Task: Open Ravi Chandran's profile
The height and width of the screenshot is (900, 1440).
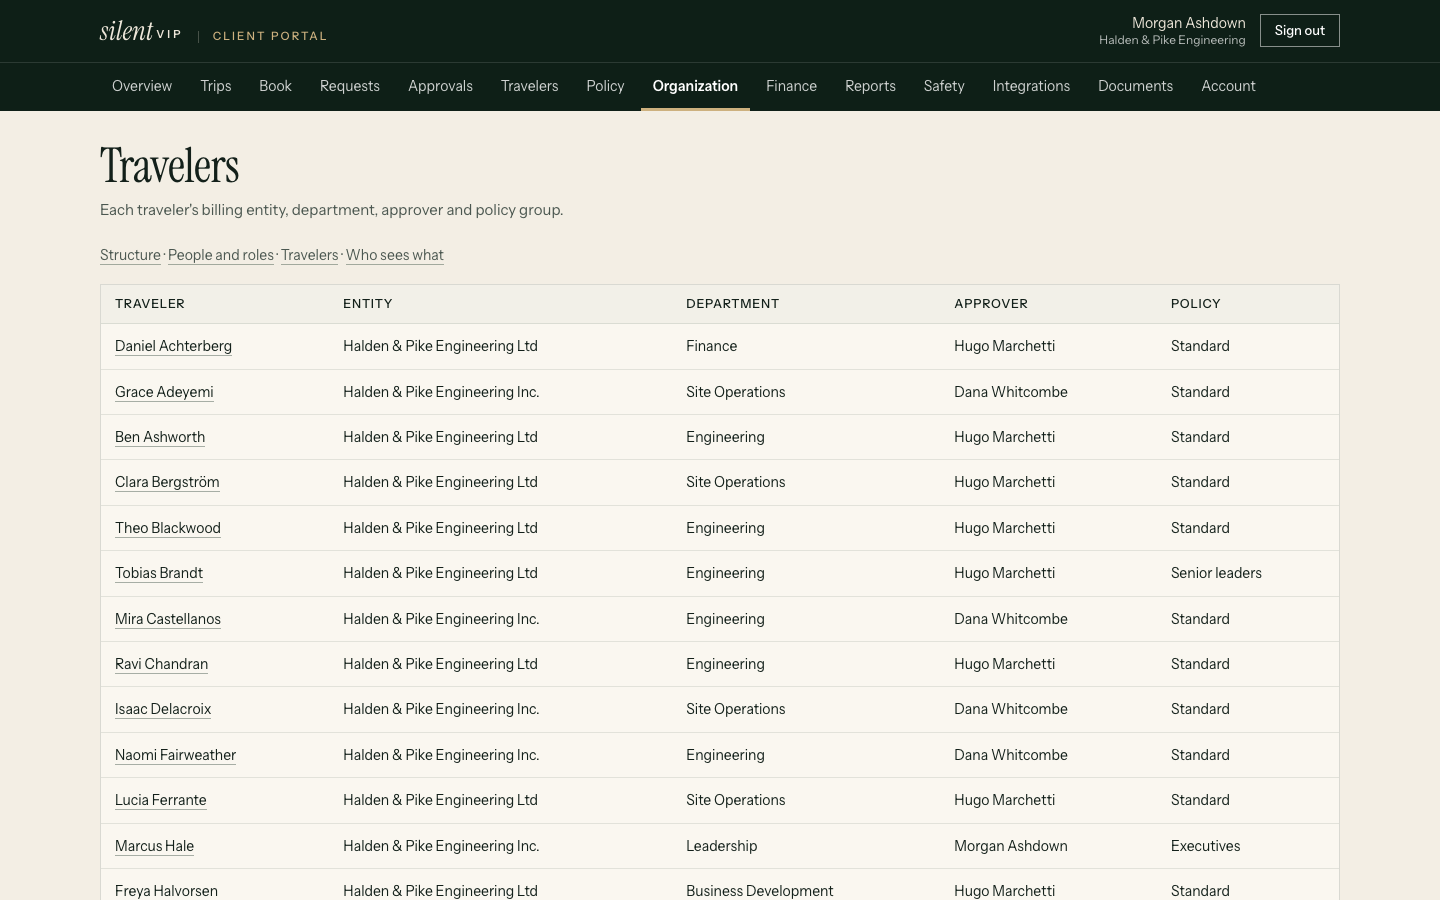Action: pyautogui.click(x=161, y=664)
